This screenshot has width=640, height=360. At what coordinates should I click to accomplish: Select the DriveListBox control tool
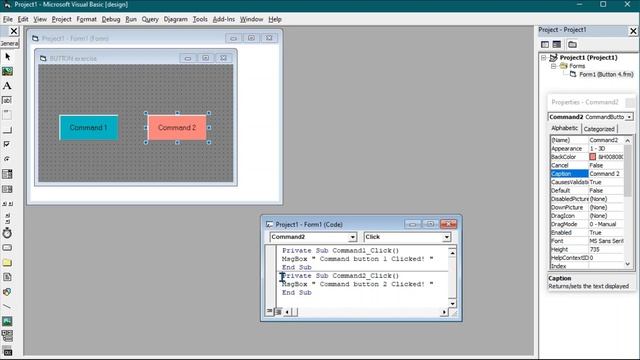click(7, 248)
